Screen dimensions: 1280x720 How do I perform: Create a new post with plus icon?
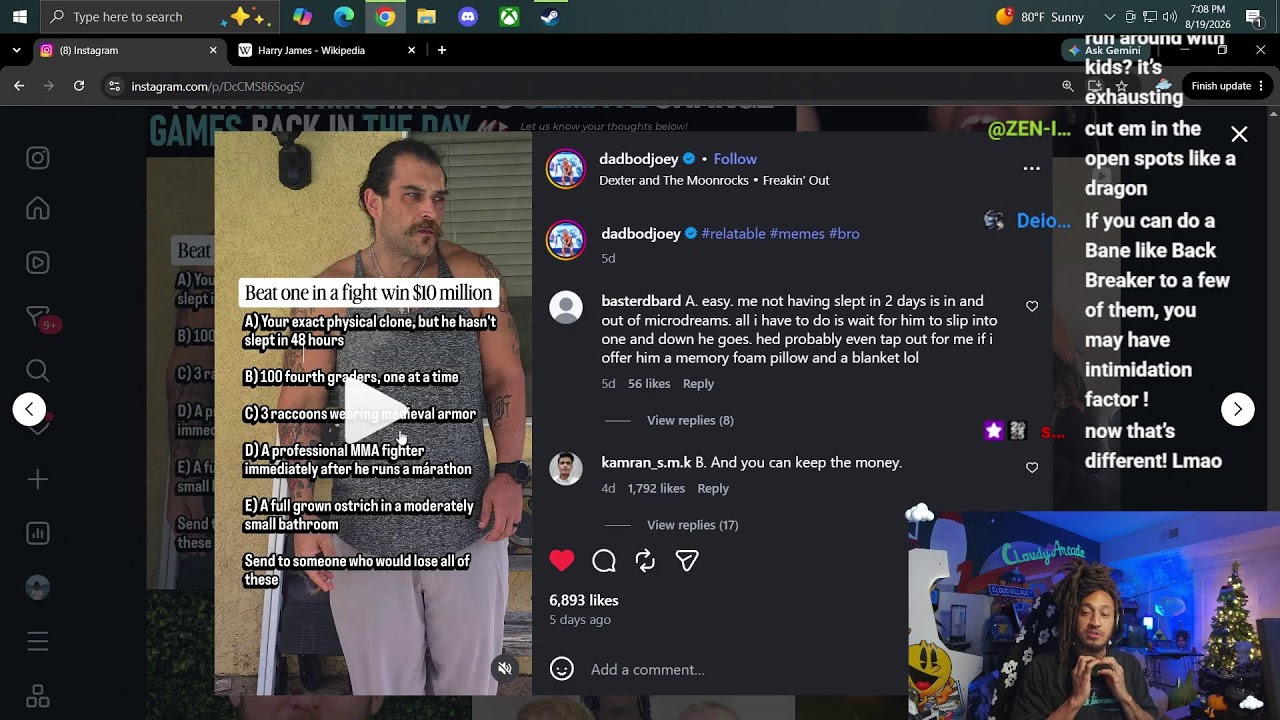[x=38, y=480]
